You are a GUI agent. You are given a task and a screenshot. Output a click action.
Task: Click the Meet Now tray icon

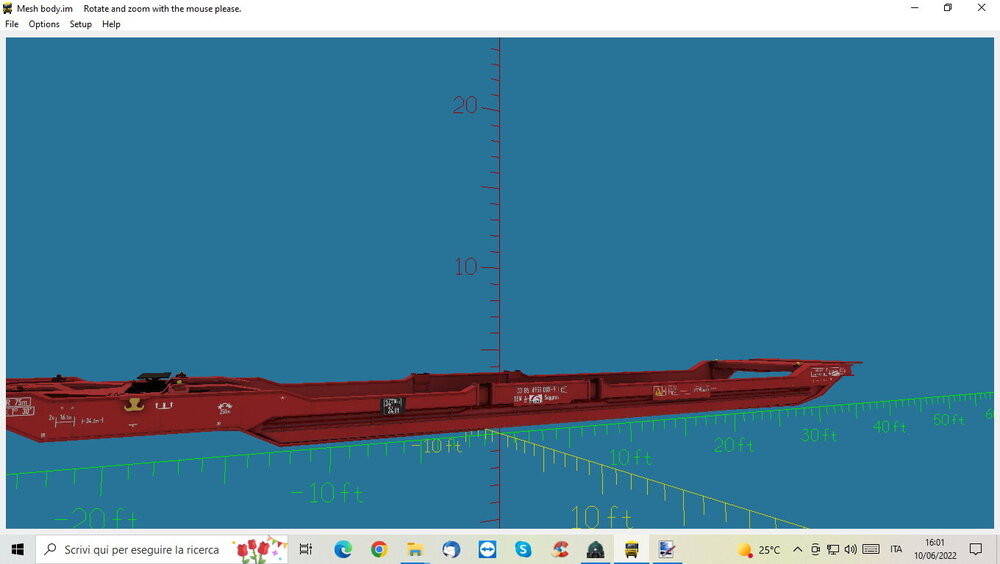click(815, 549)
